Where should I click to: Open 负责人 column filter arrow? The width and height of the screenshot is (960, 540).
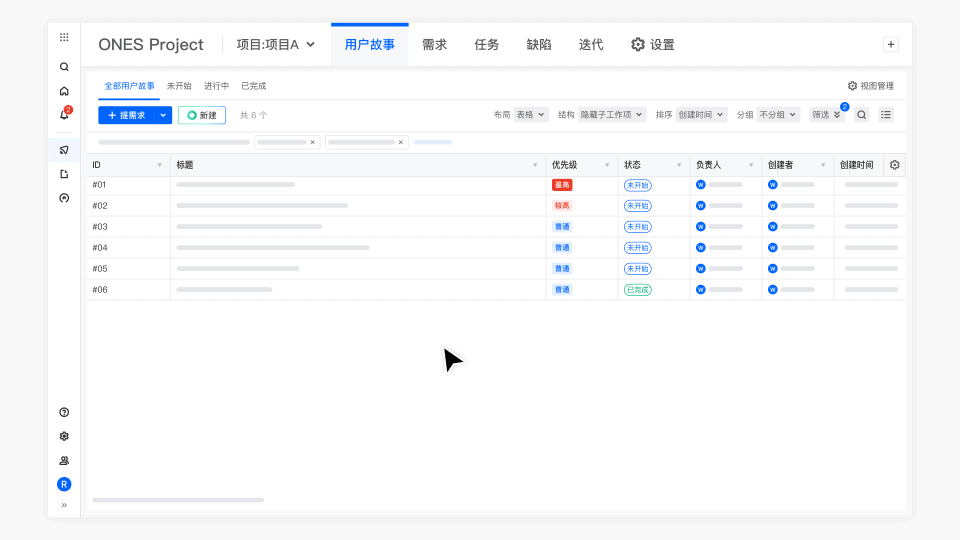[751, 165]
